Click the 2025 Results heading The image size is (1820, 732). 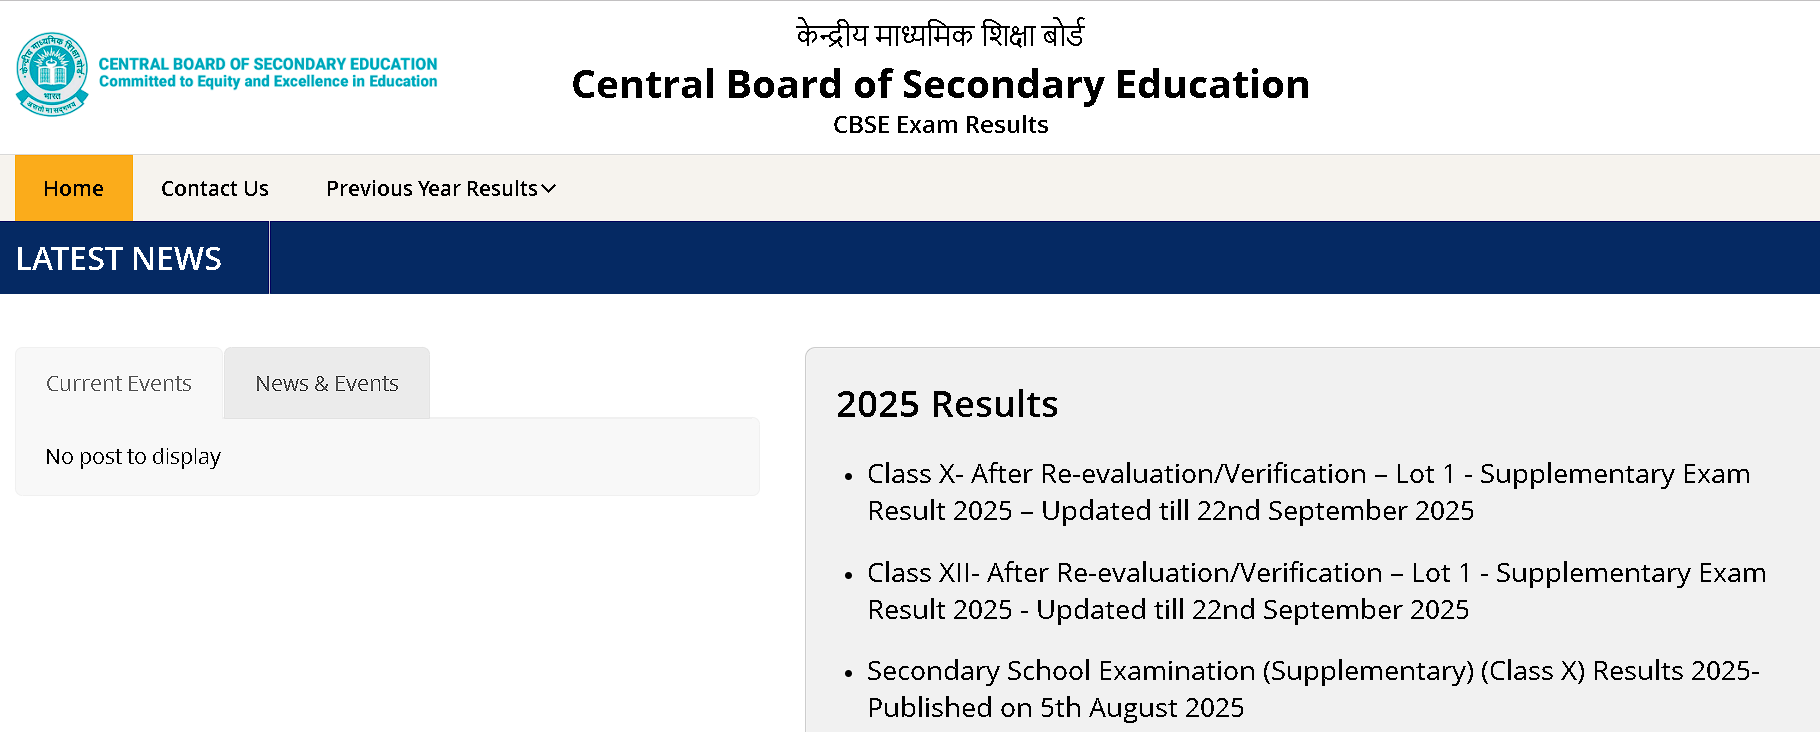coord(948,404)
